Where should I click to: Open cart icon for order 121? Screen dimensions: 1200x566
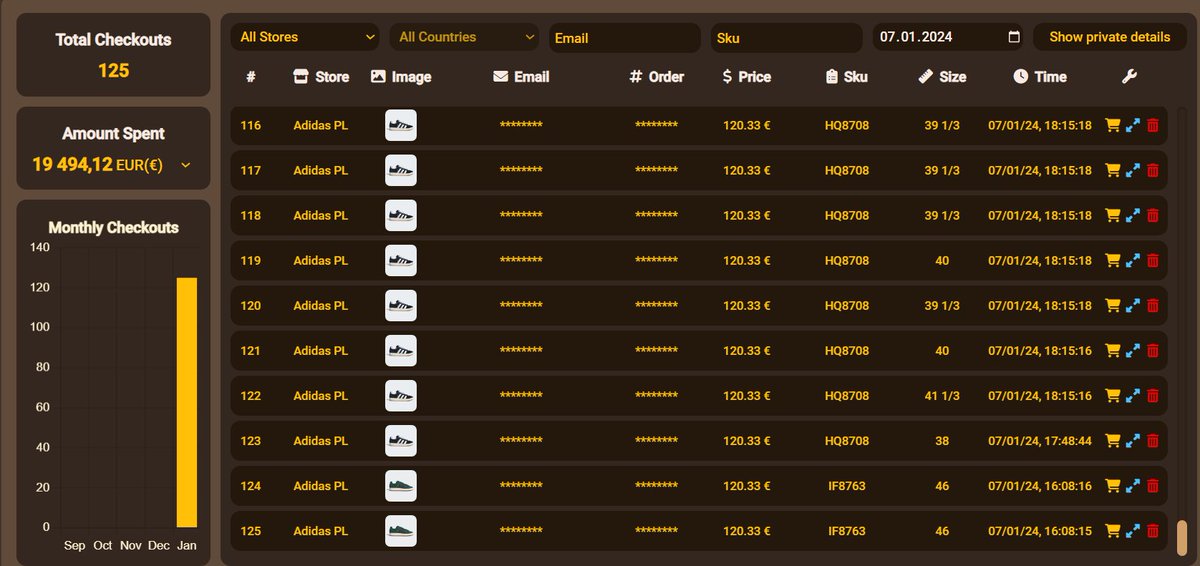(1112, 350)
